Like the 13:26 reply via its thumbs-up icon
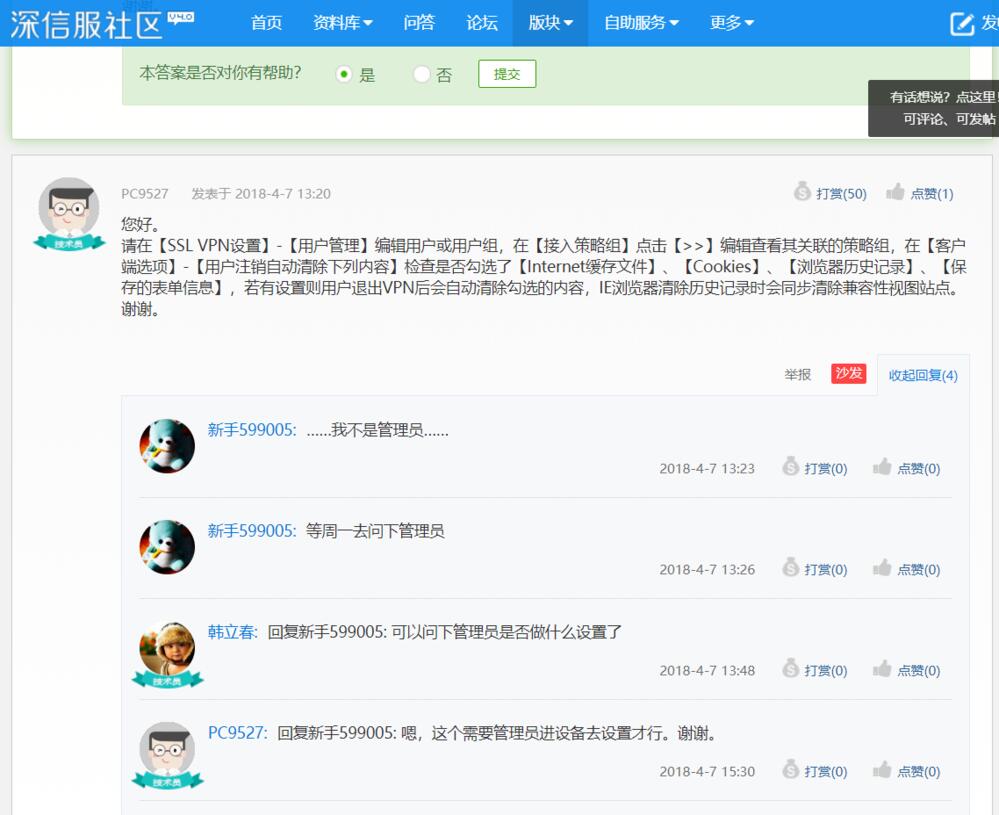This screenshot has height=815, width=999. click(882, 567)
